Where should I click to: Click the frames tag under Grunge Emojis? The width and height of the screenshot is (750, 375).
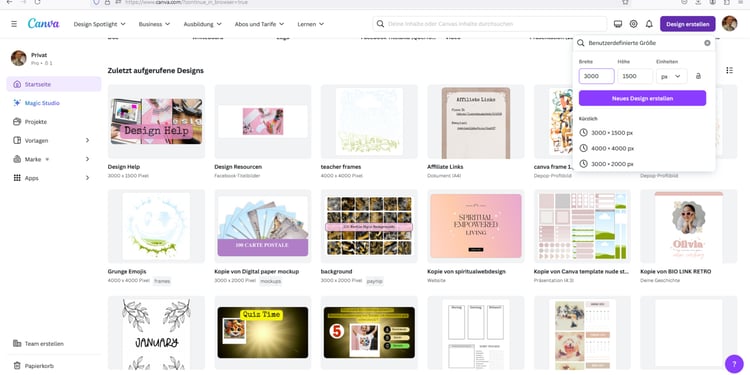(x=162, y=281)
